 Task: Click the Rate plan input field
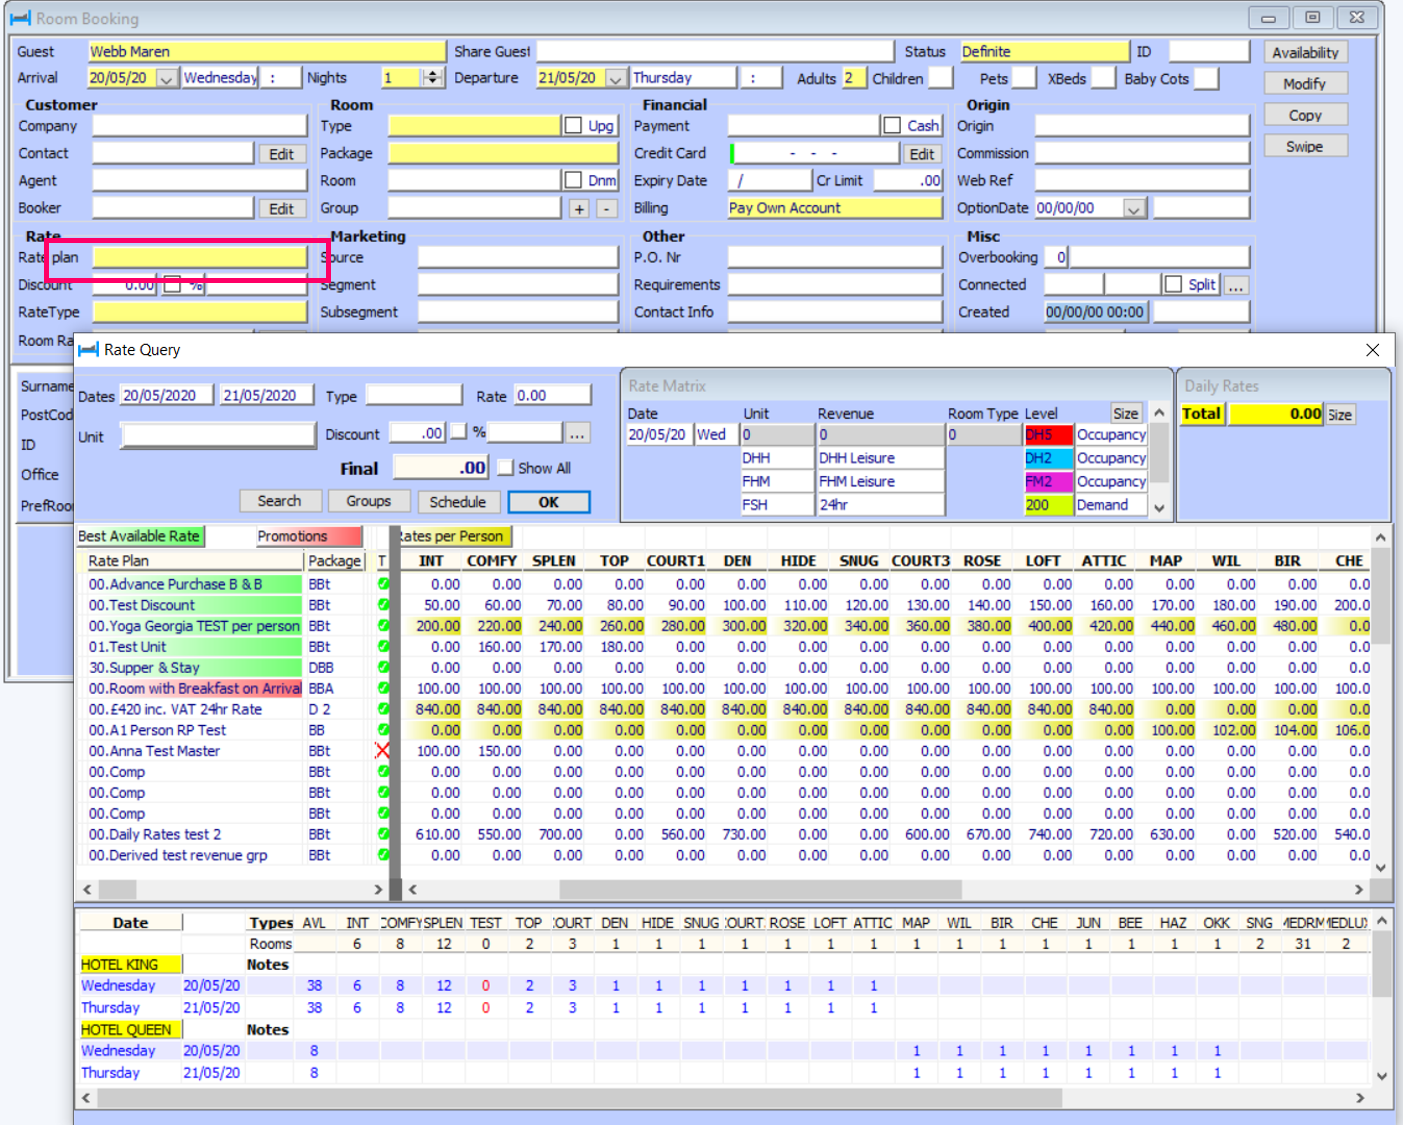(200, 258)
